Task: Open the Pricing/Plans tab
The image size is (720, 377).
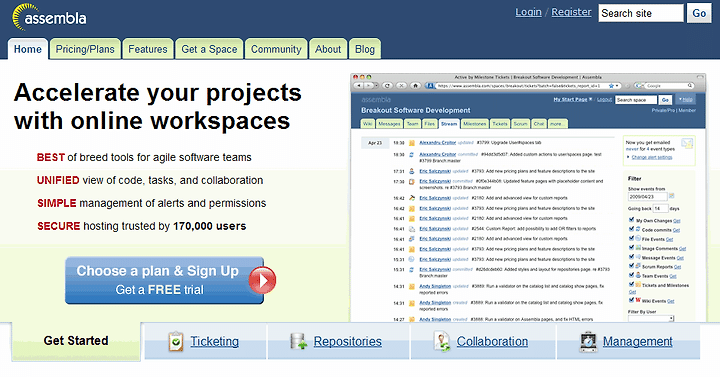Action: pos(85,49)
